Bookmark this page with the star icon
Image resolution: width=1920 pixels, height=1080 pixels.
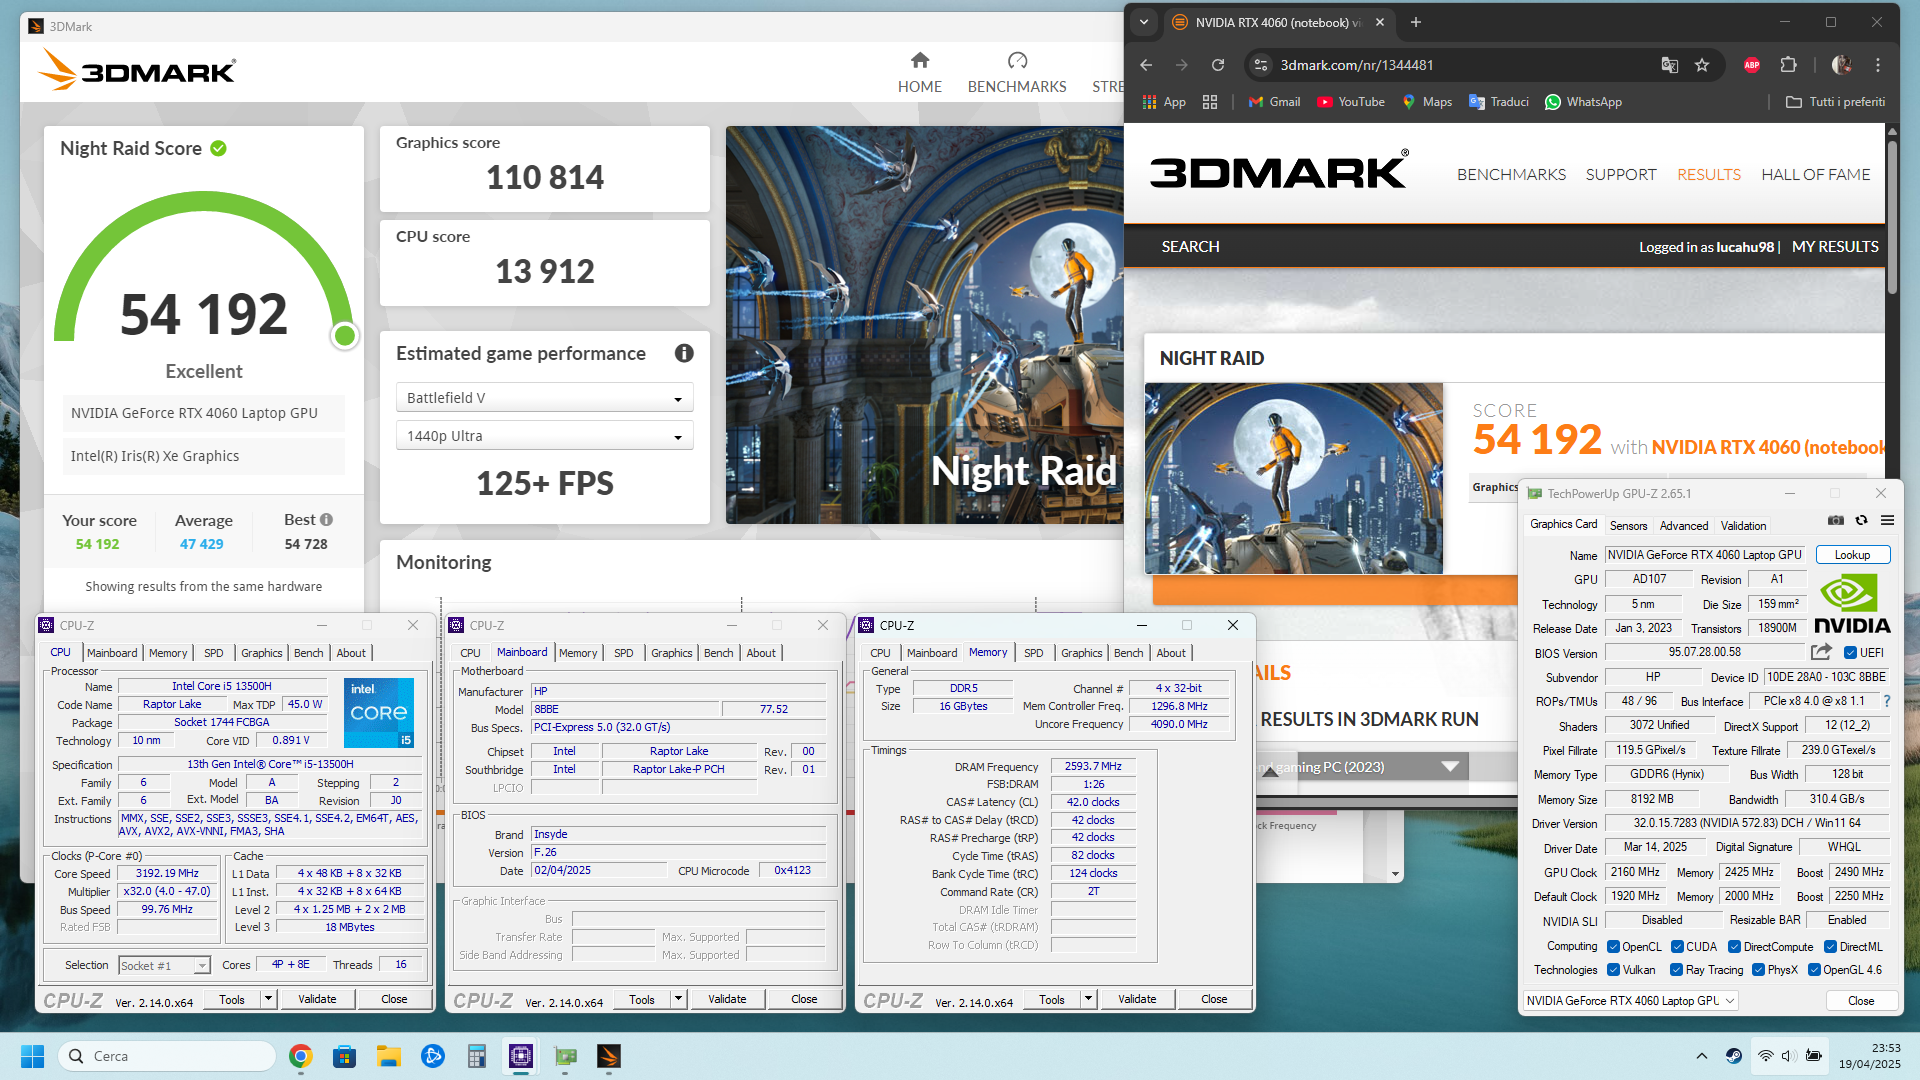pyautogui.click(x=1702, y=65)
